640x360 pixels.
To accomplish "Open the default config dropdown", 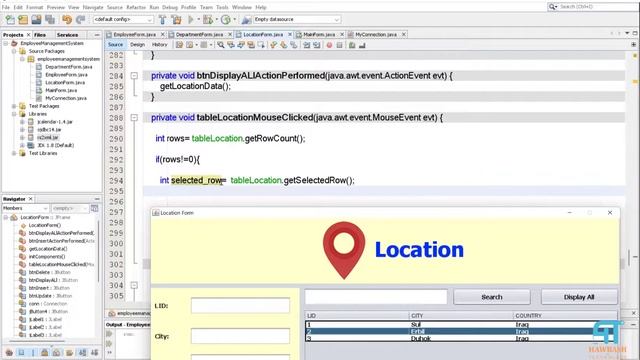I will click(123, 19).
